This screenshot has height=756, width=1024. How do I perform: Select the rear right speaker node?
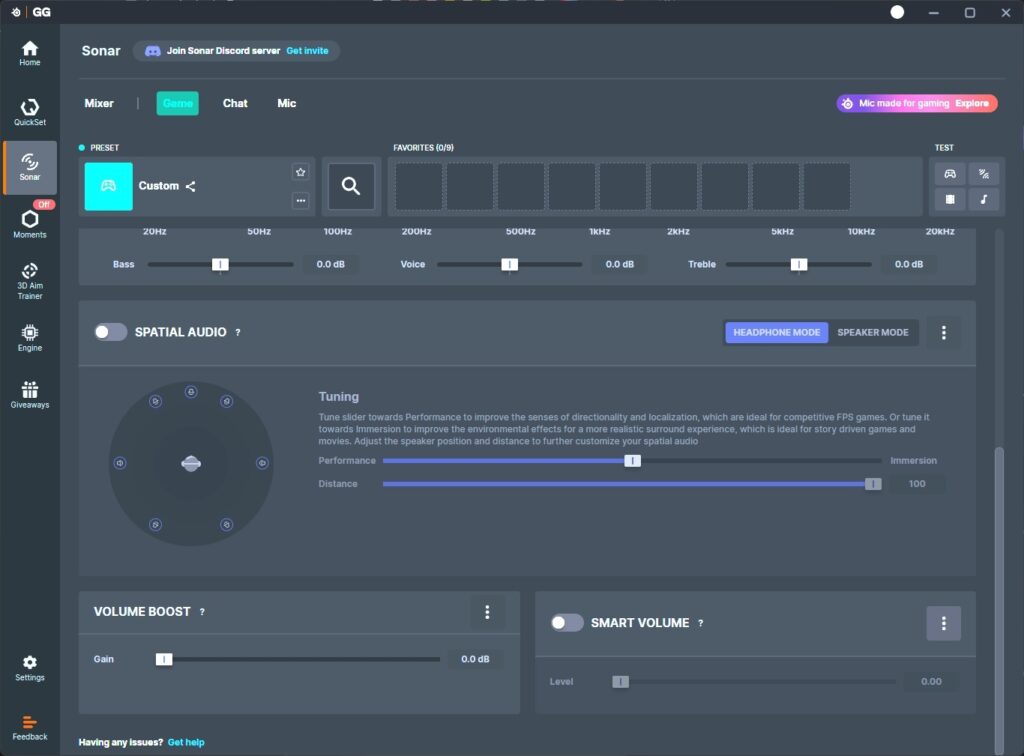point(226,524)
